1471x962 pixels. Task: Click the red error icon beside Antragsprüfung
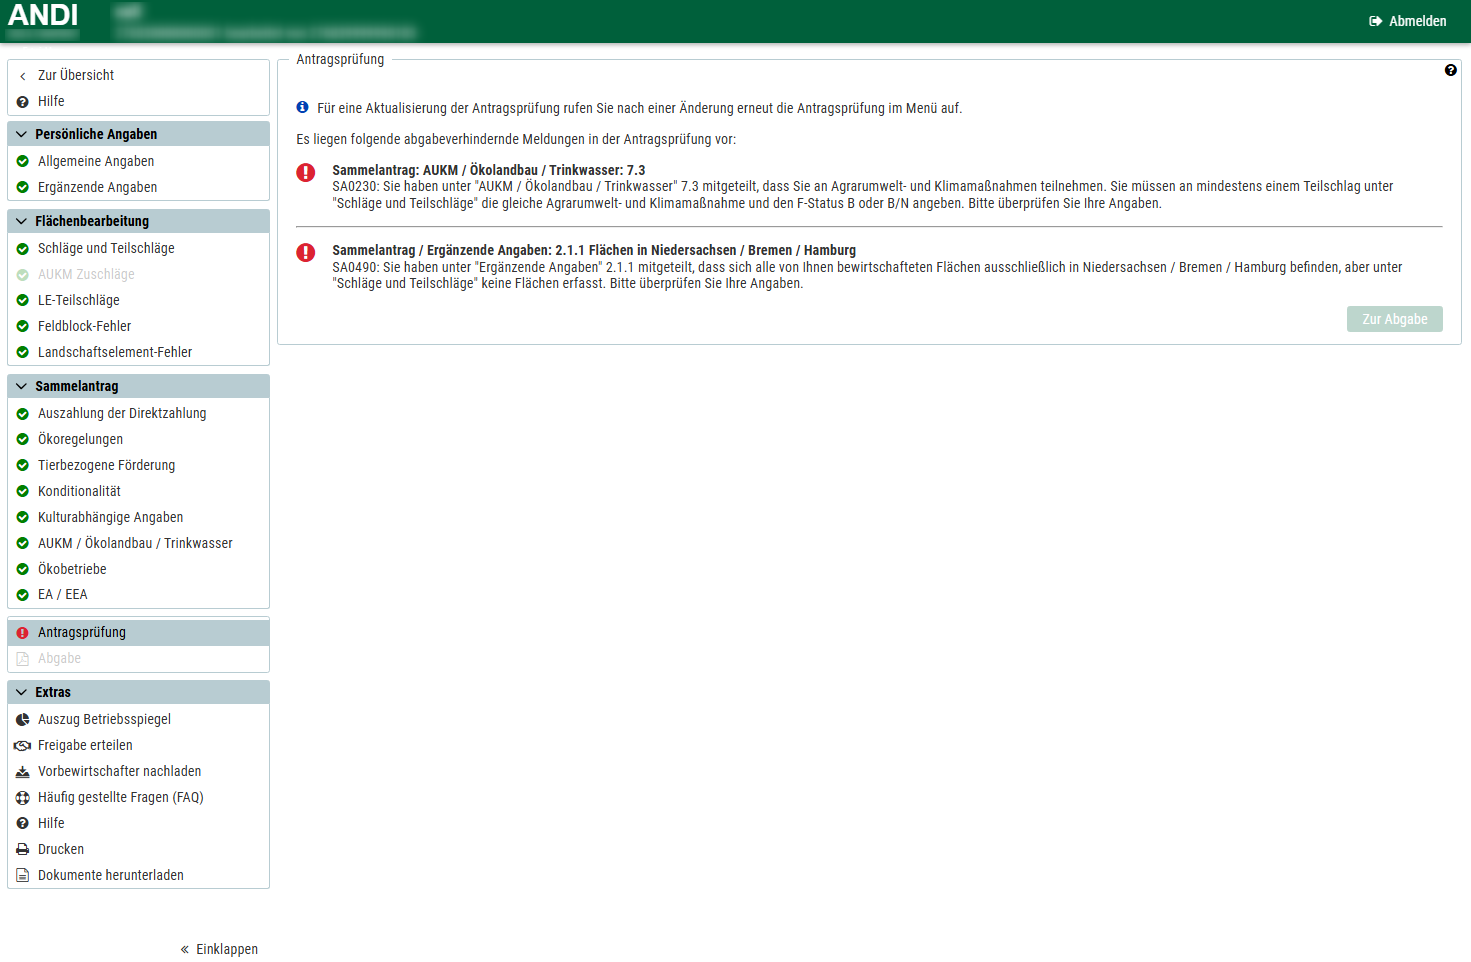(23, 633)
